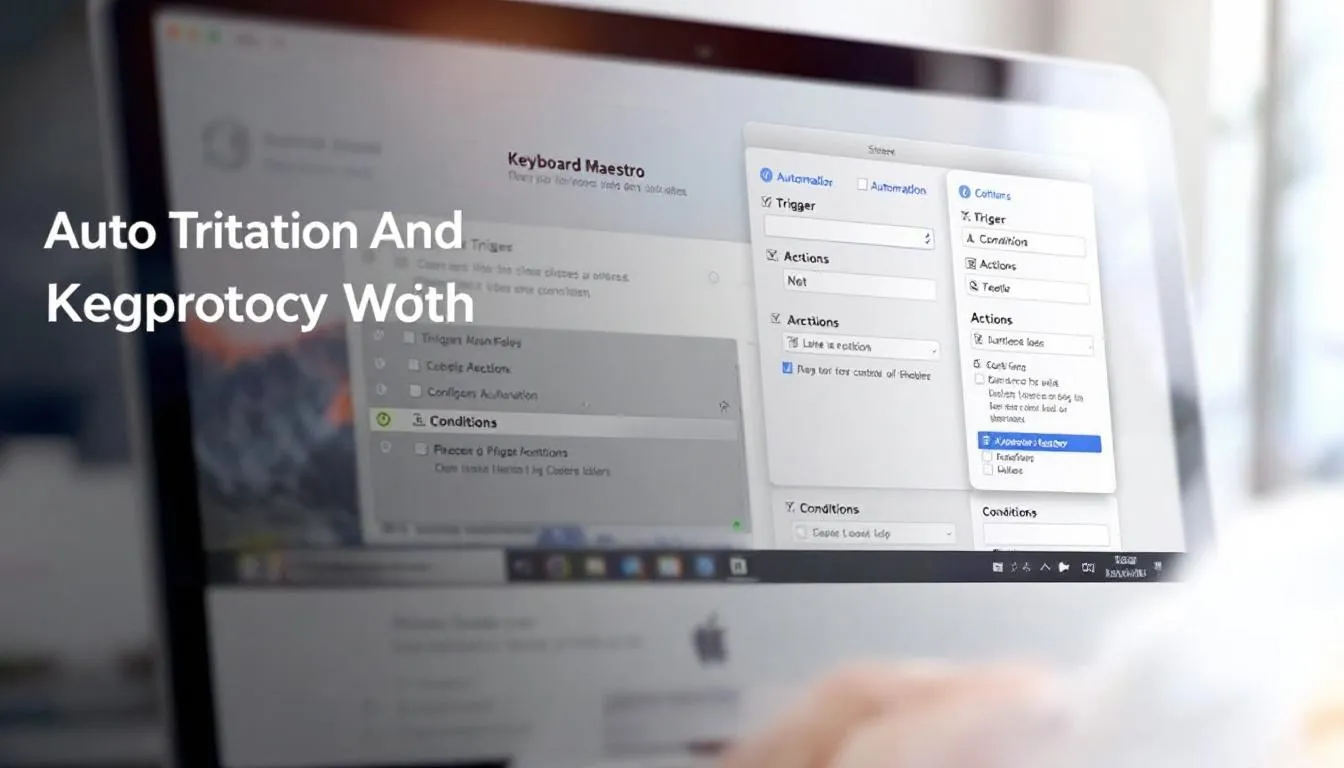Click the flag icon in the system tray

(1062, 567)
